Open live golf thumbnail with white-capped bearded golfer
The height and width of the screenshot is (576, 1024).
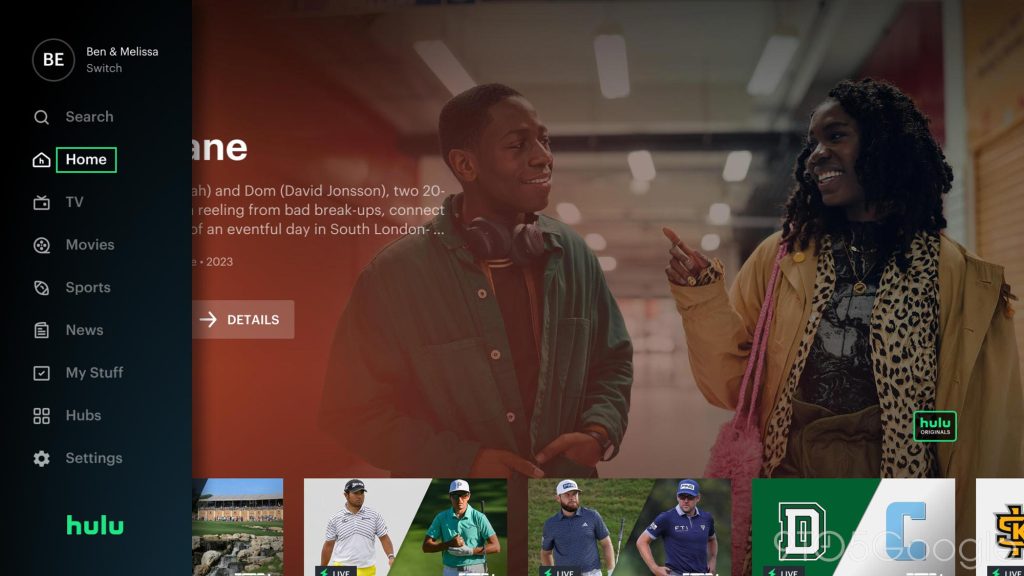click(629, 527)
